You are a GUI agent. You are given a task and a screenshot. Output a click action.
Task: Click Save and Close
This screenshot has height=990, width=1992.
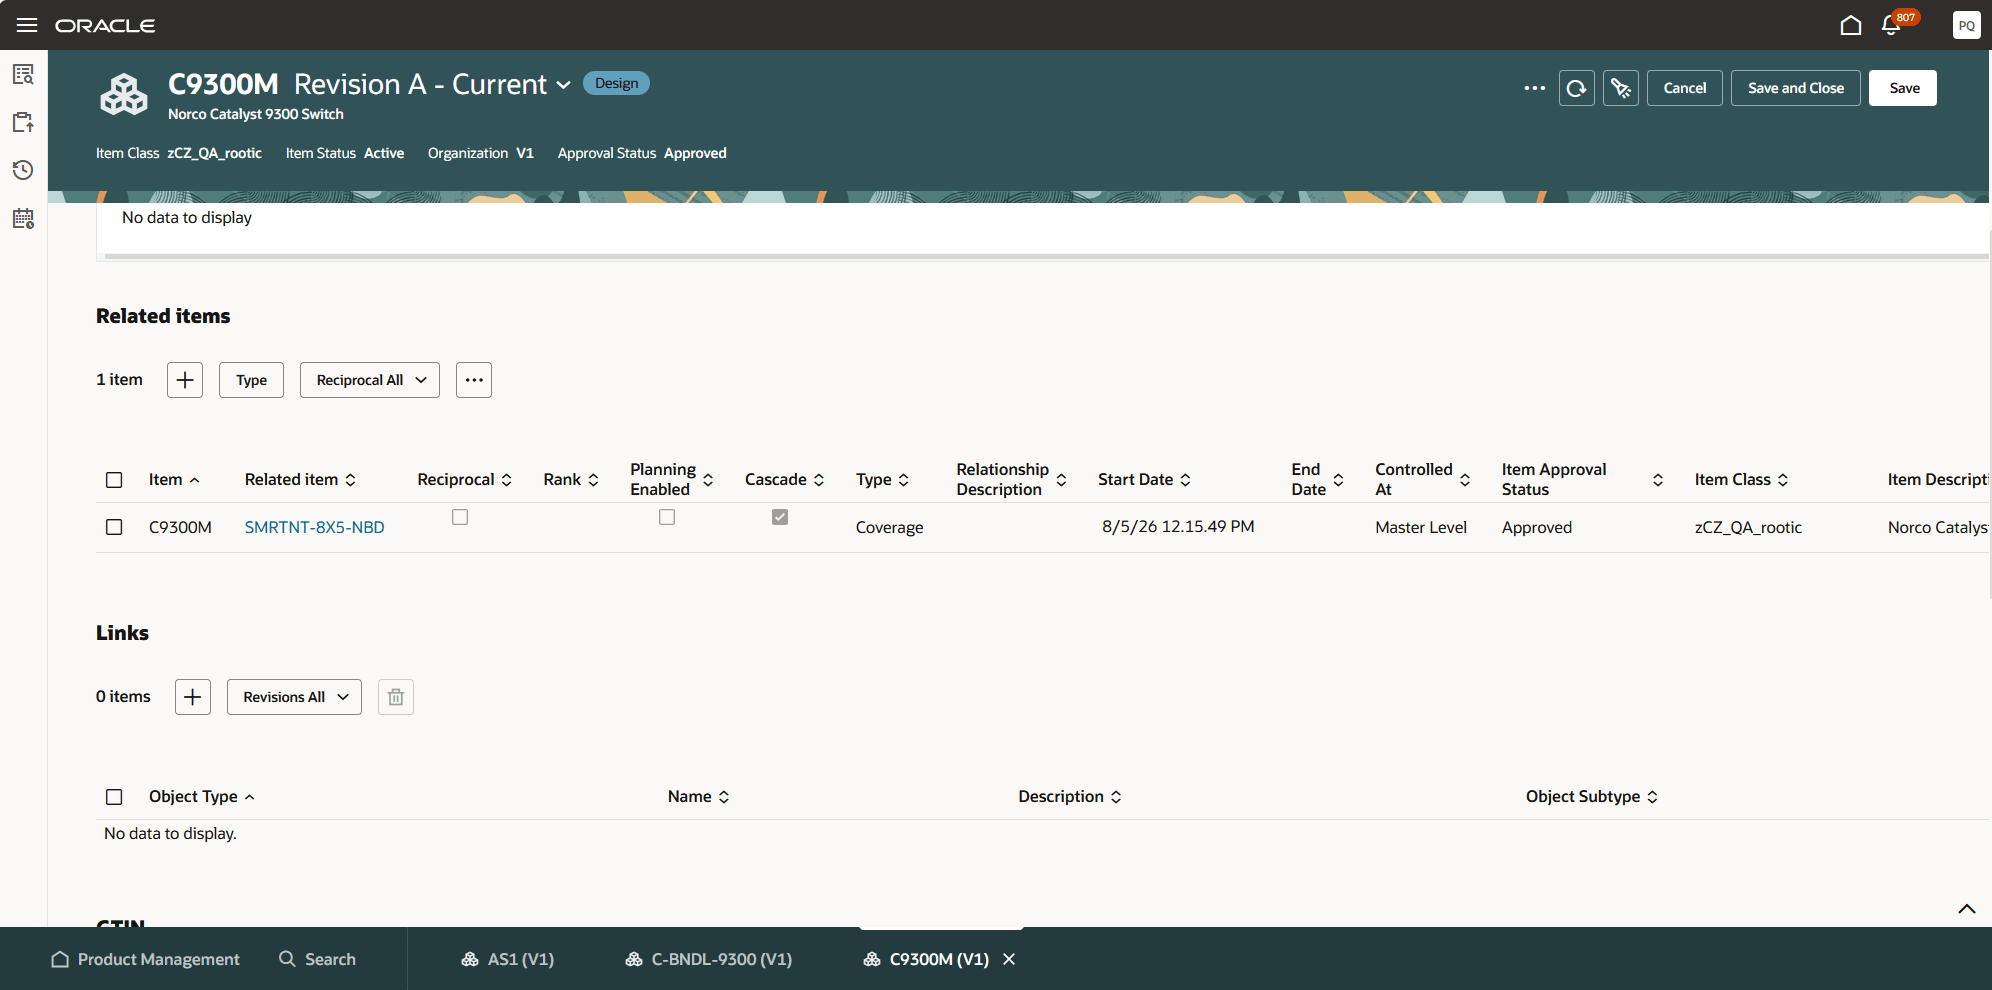1796,88
